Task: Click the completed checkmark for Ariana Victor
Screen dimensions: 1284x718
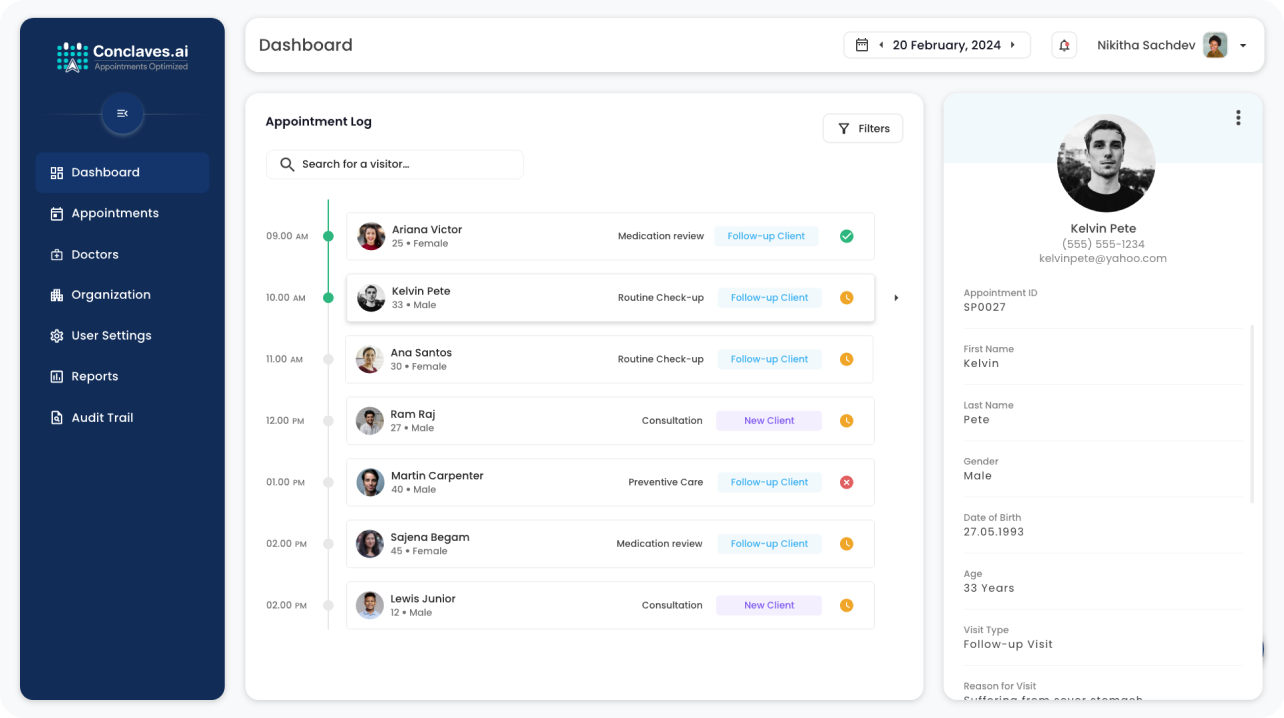Action: click(x=846, y=236)
